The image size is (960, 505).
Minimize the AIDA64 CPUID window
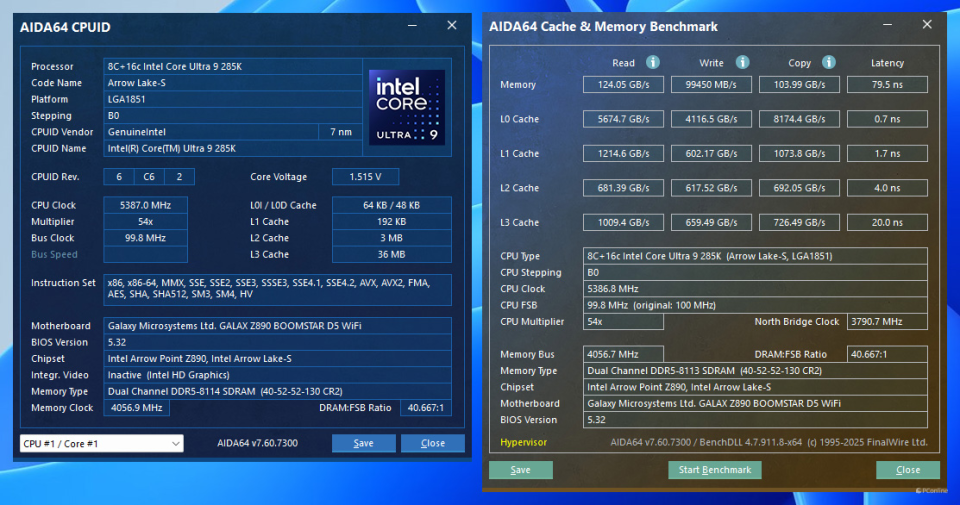(412, 26)
